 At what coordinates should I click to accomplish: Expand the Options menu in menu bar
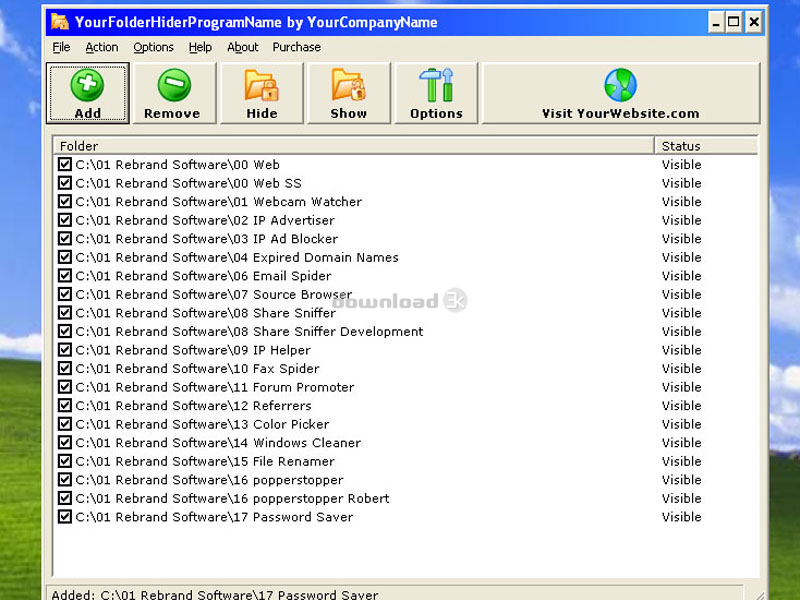click(x=153, y=47)
